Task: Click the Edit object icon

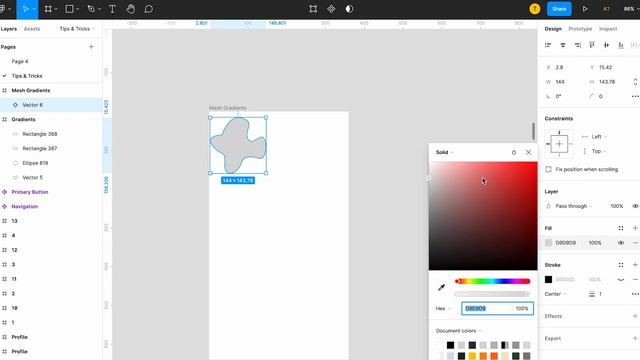Action: (313, 9)
